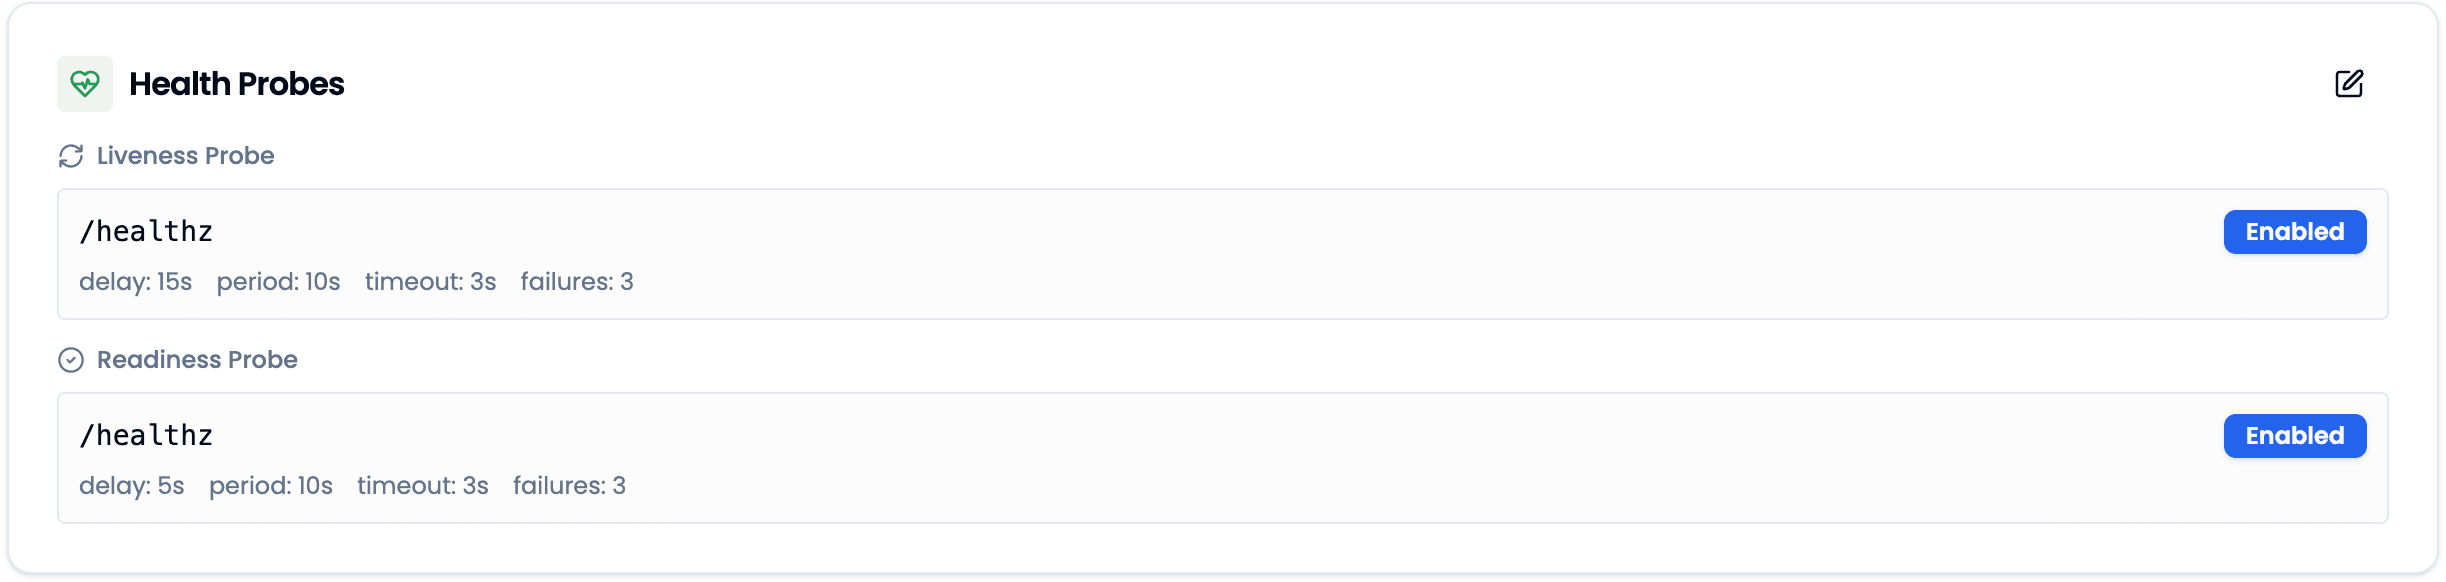Click the readiness period: 10s value
Image resolution: width=2446 pixels, height=582 pixels.
(x=270, y=486)
